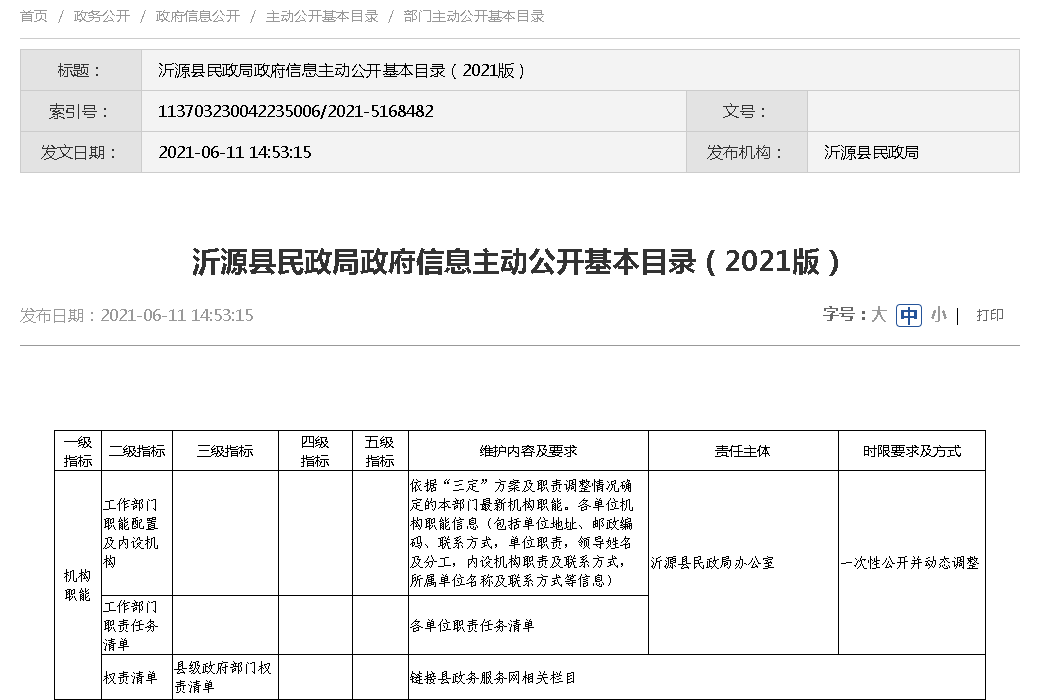Go to 首页 in the breadcrumb
Image resolution: width=1039 pixels, height=700 pixels.
33,16
